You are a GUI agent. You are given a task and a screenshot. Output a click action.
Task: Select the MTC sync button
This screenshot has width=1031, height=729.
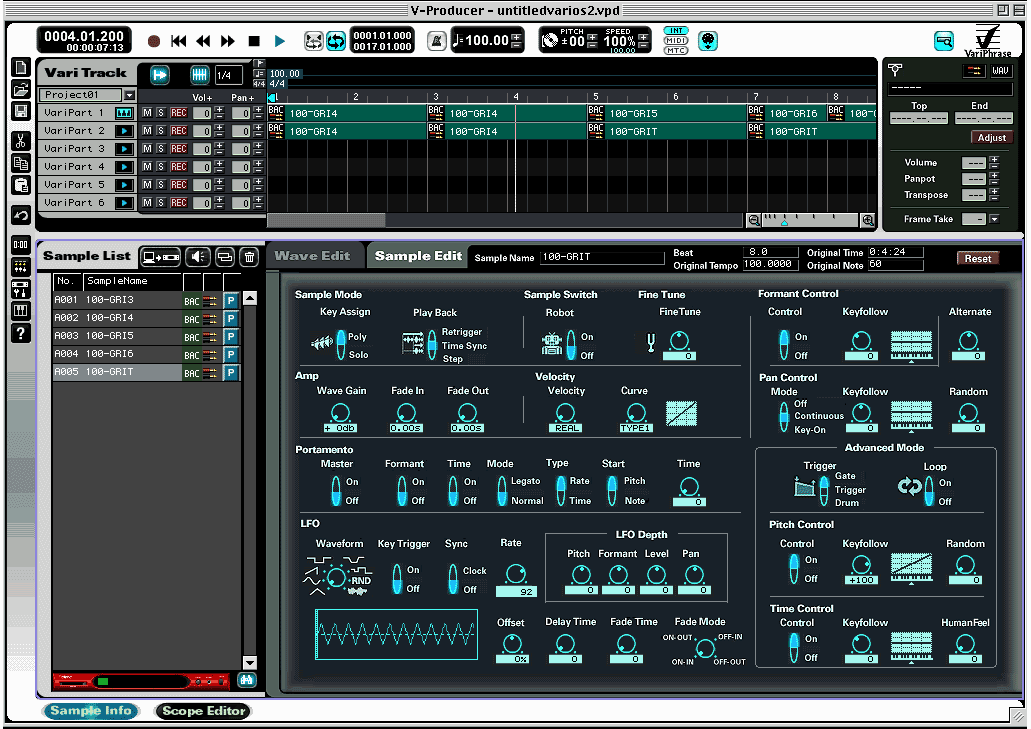click(675, 51)
